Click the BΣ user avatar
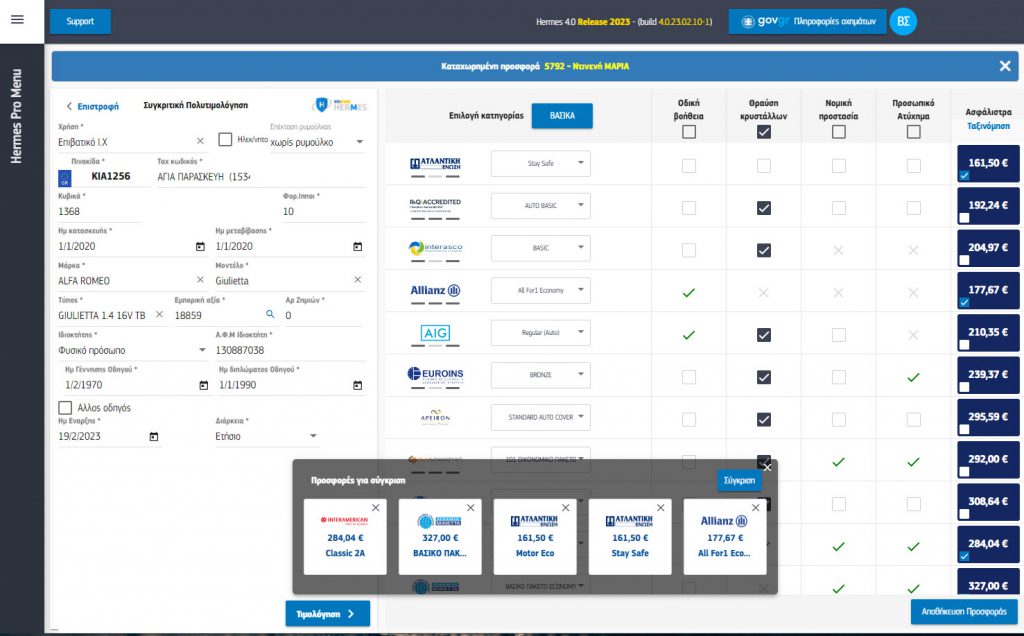This screenshot has width=1024, height=636. click(903, 22)
